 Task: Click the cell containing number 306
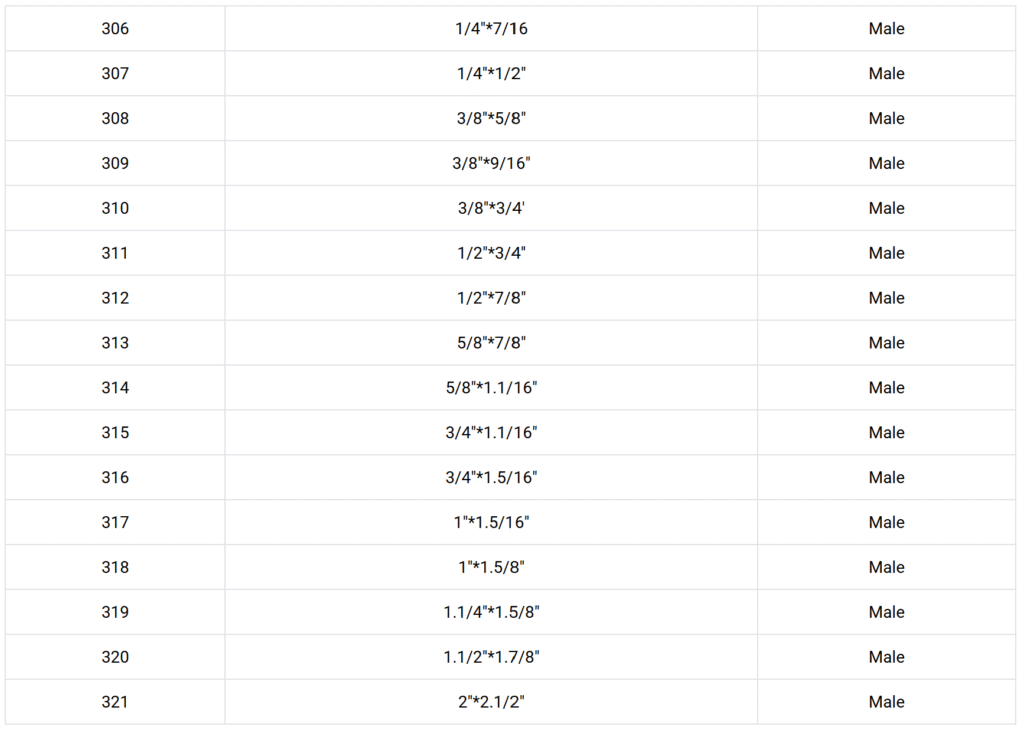(115, 29)
